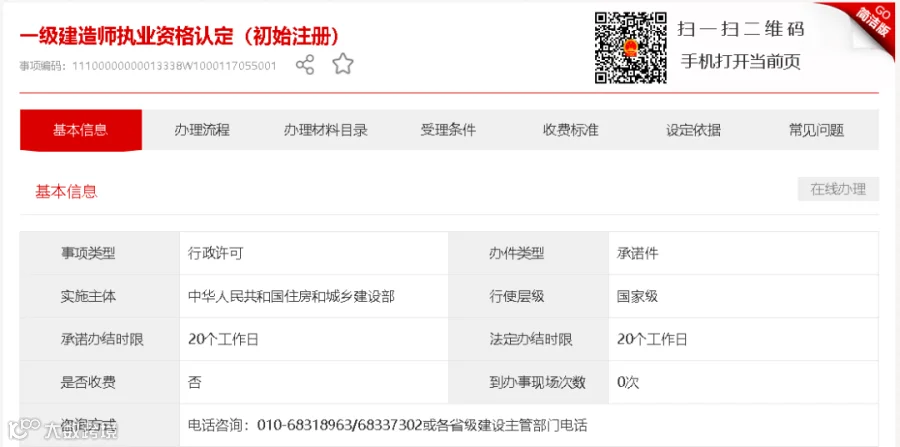900x447 pixels.
Task: Open the 常见问题 tab
Action: coord(816,130)
